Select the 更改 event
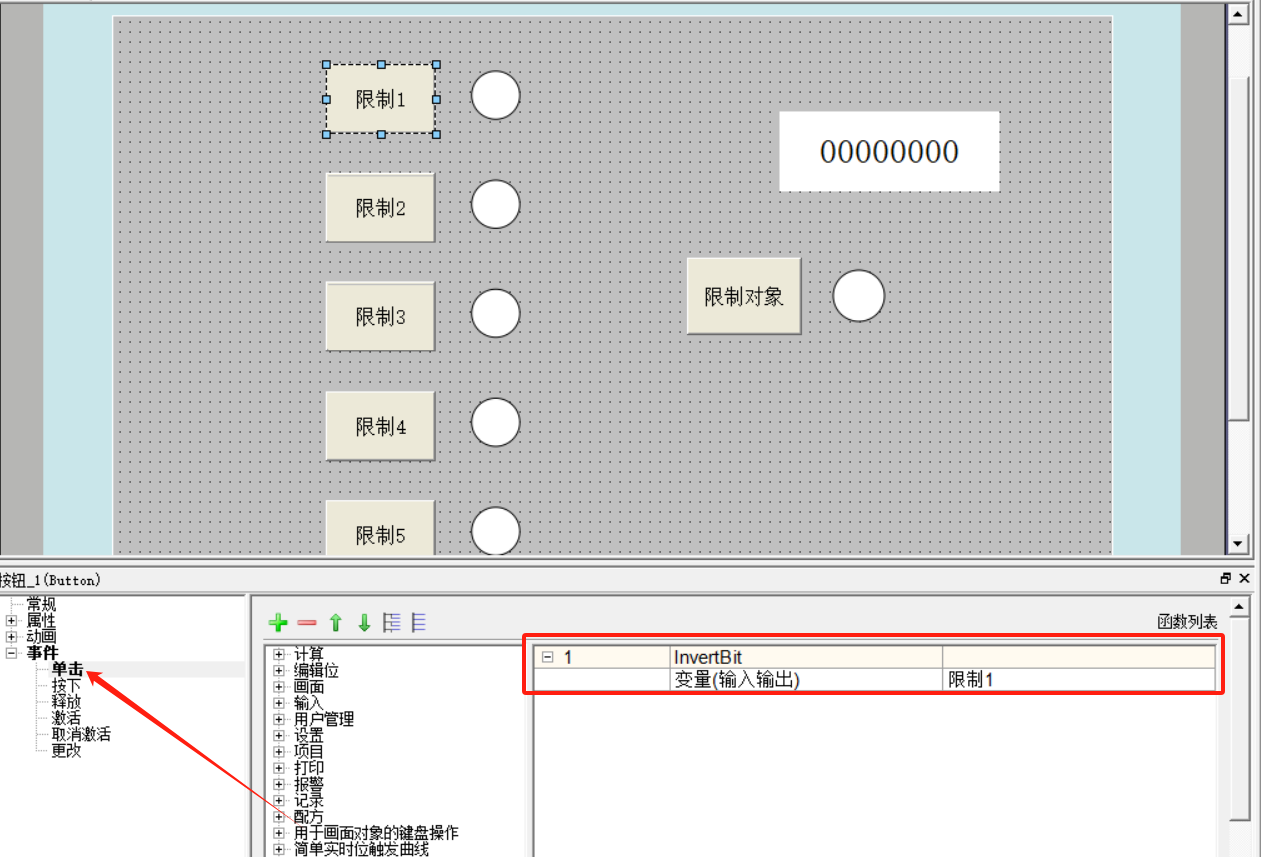The height and width of the screenshot is (857, 1261). point(66,750)
